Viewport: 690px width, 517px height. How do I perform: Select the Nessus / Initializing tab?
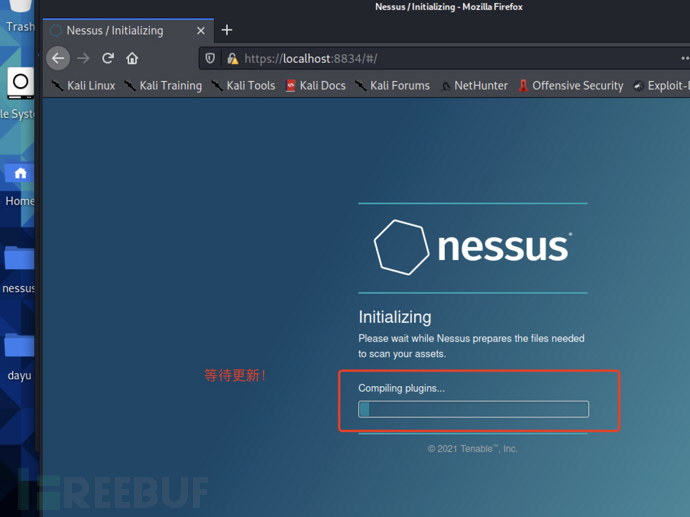point(128,31)
